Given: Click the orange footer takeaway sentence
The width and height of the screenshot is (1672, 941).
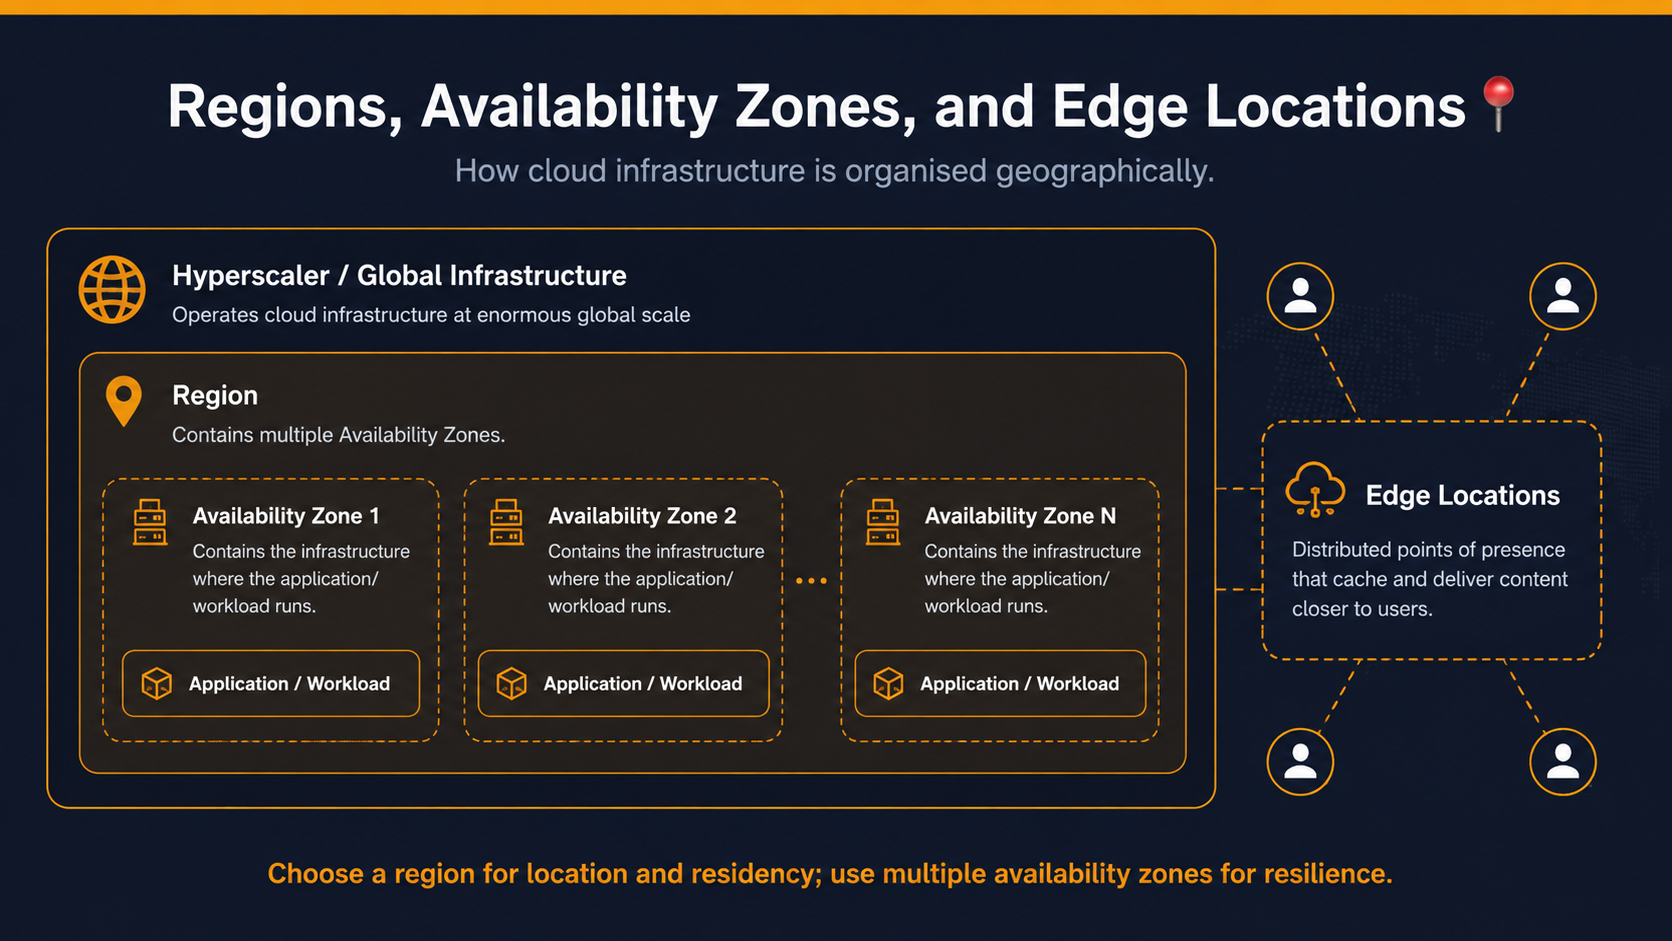Looking at the screenshot, I should (830, 874).
